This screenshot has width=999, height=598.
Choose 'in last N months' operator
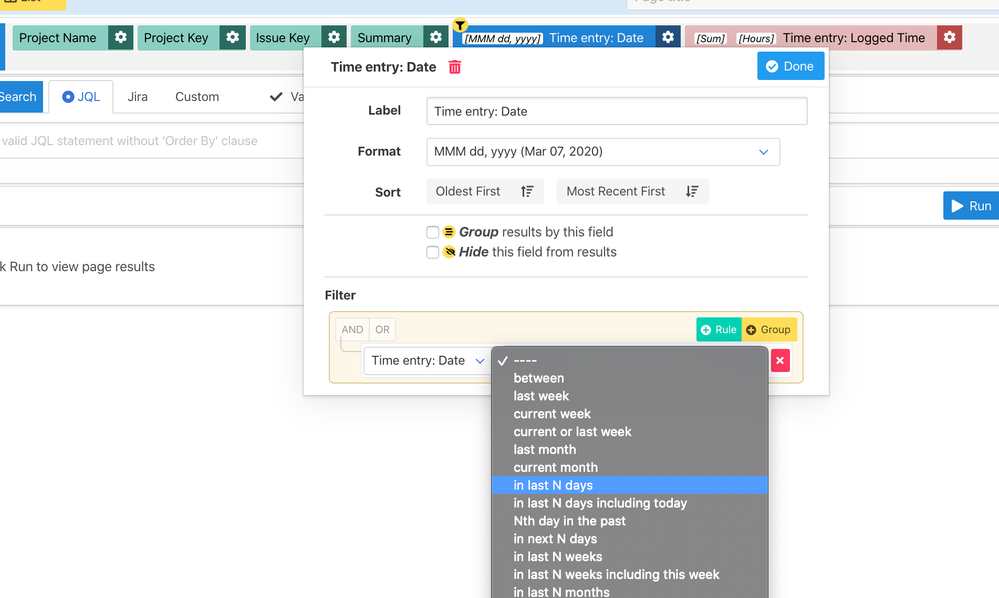click(x=629, y=591)
